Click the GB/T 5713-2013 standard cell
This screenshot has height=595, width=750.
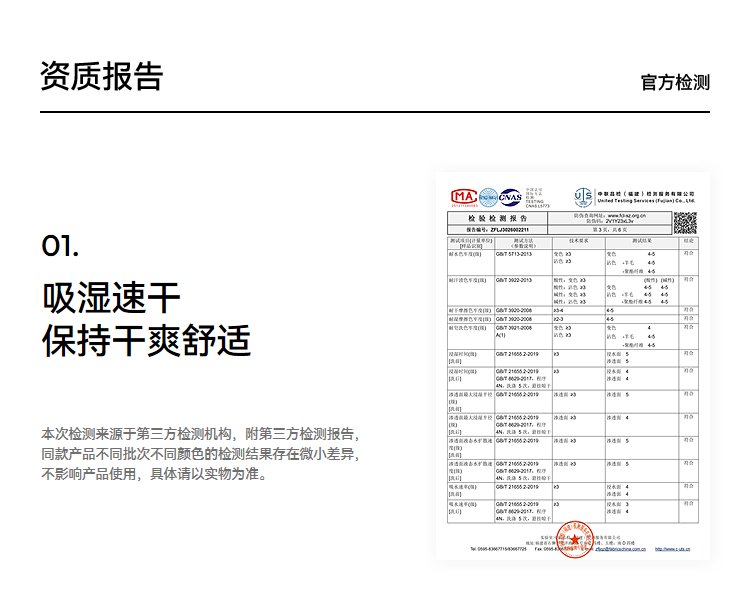[516, 254]
